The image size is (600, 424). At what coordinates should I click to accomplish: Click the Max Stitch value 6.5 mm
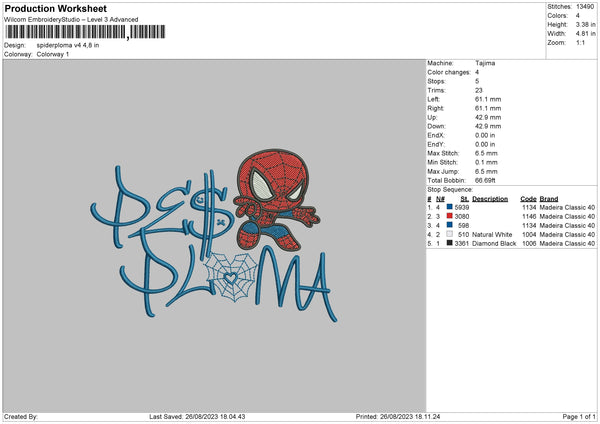pyautogui.click(x=486, y=153)
